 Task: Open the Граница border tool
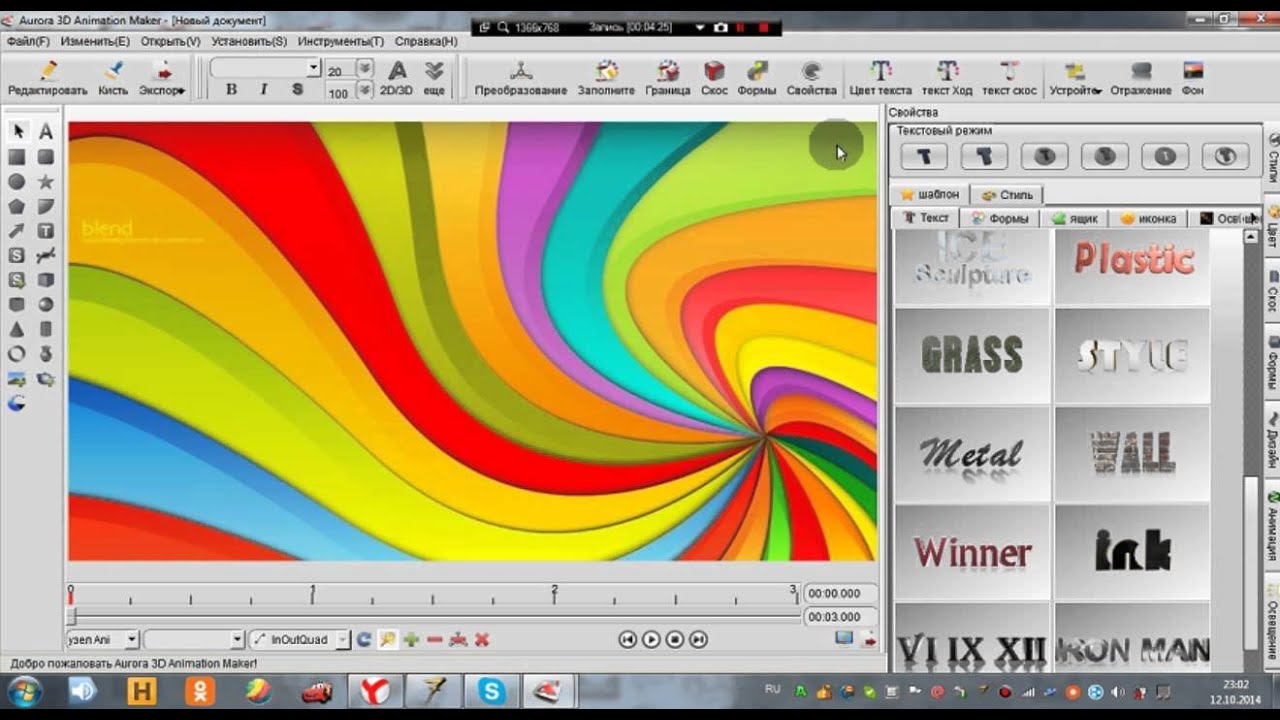668,79
